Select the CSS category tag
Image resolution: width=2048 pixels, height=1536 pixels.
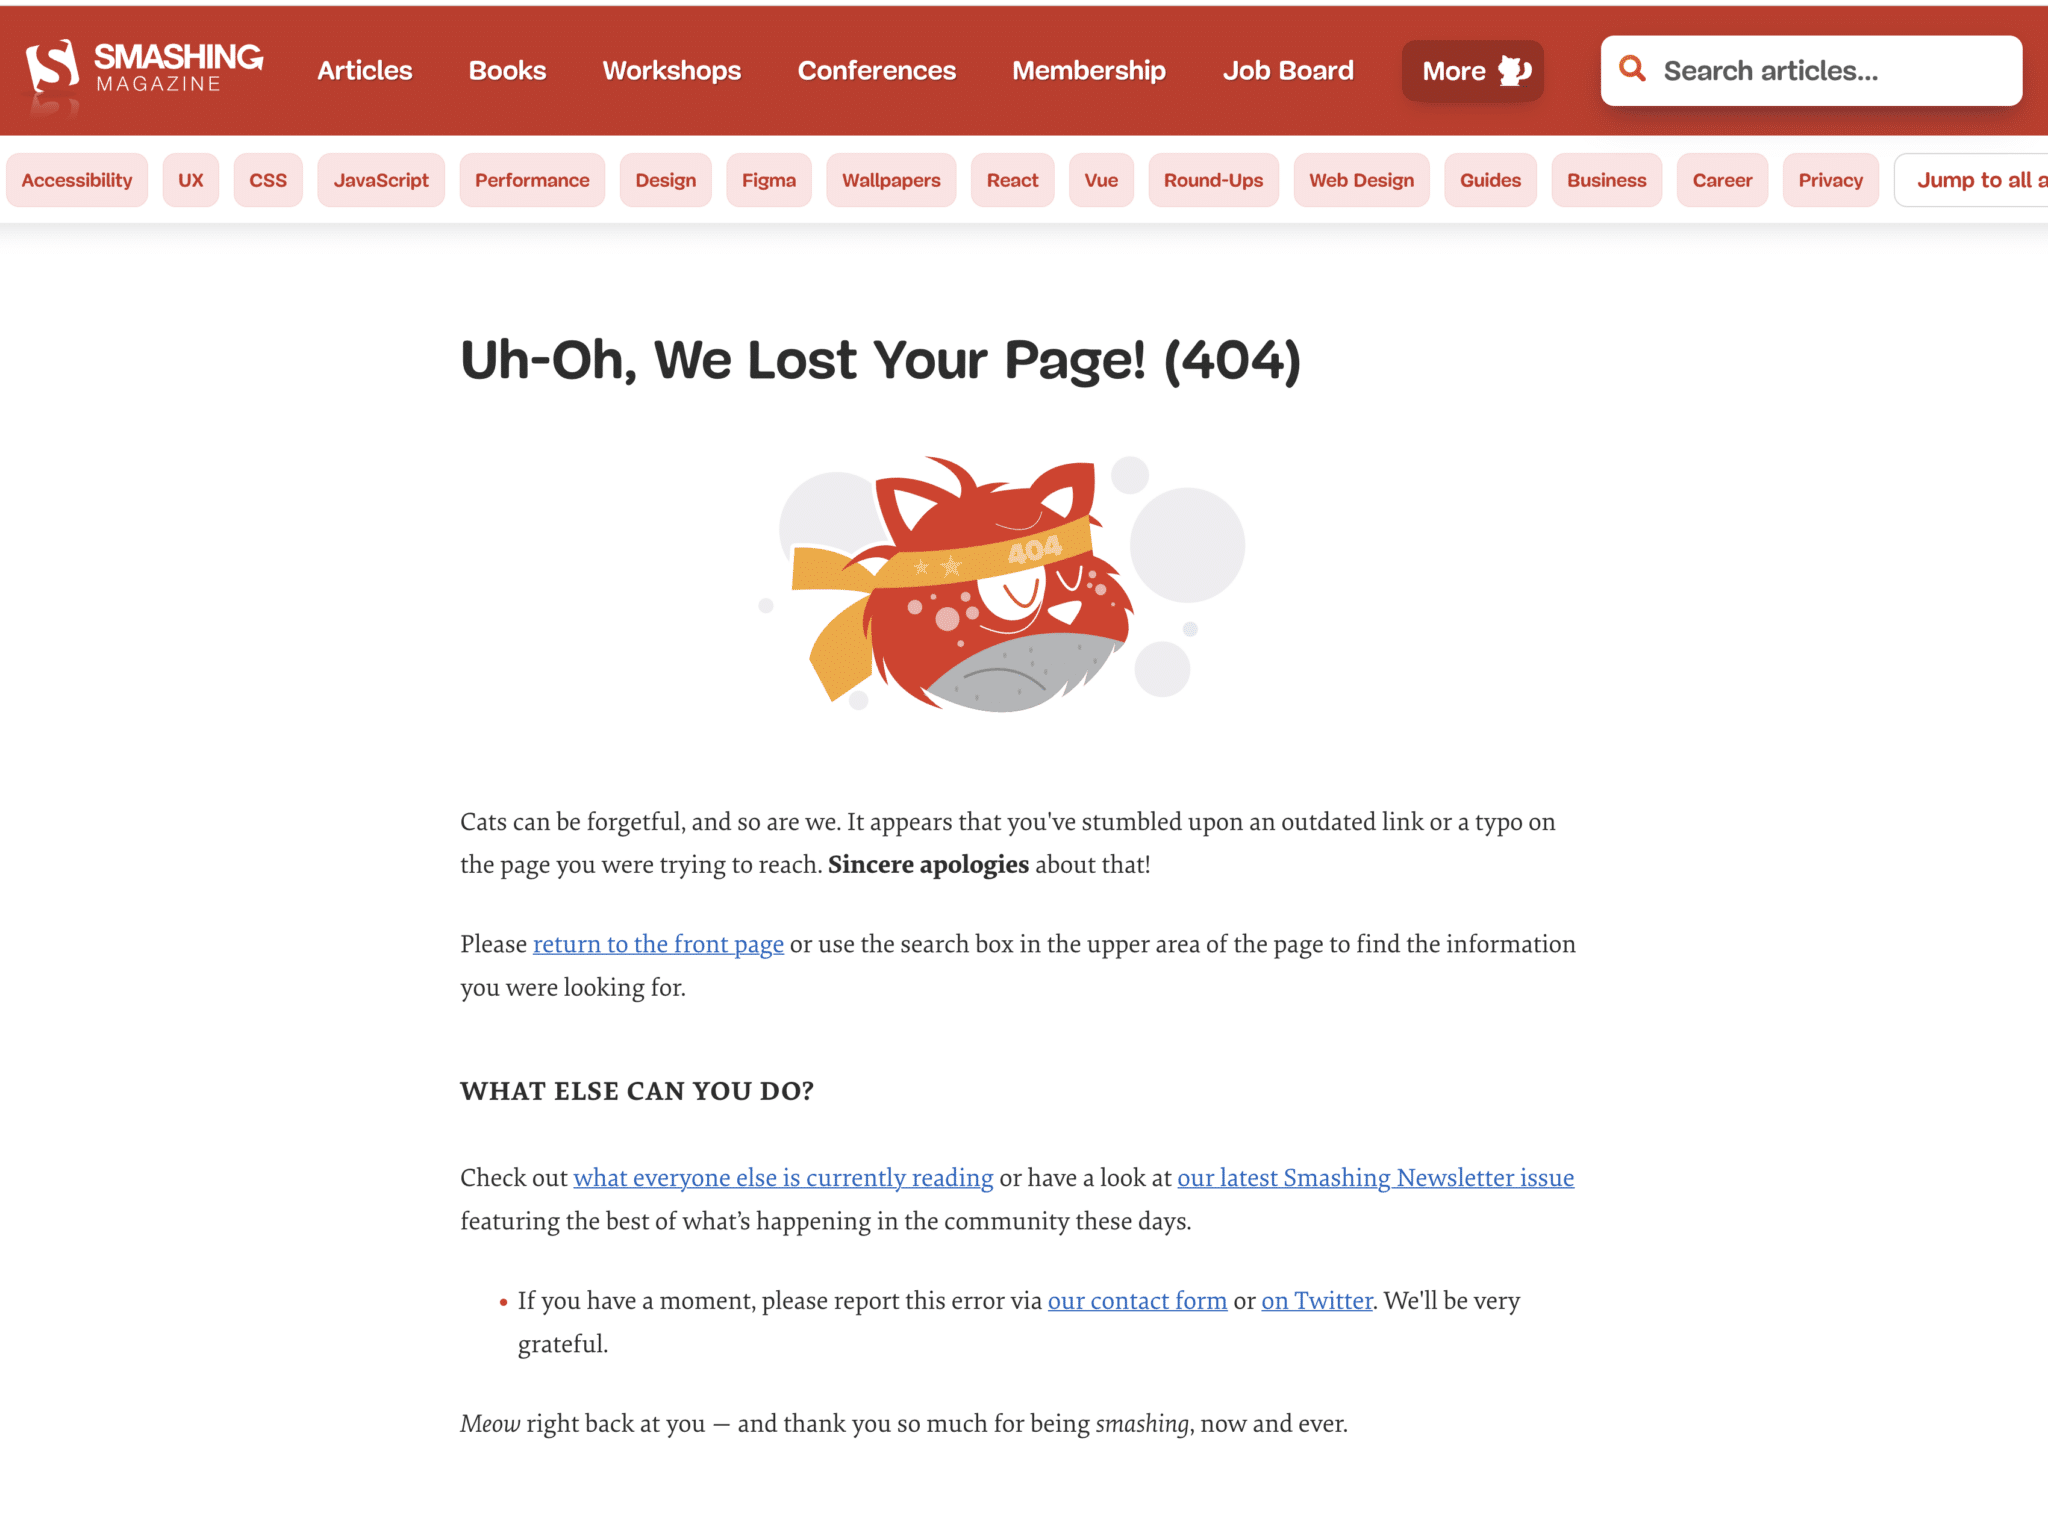(268, 179)
